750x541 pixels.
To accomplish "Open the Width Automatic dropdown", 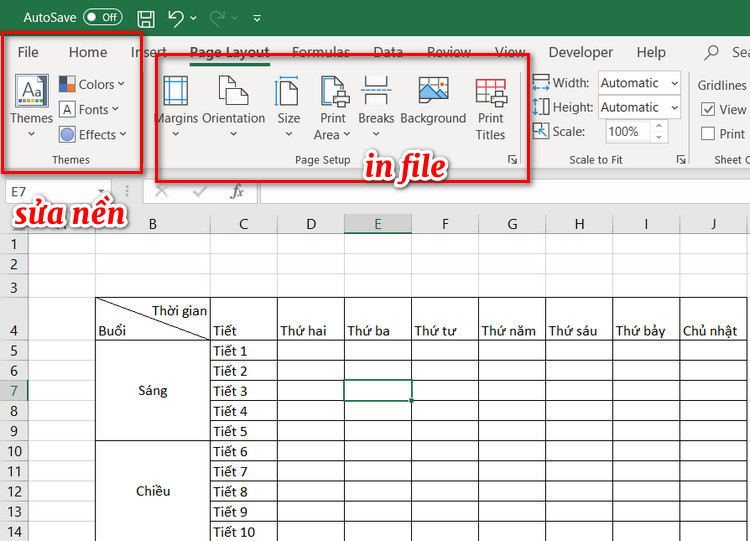I will click(674, 83).
